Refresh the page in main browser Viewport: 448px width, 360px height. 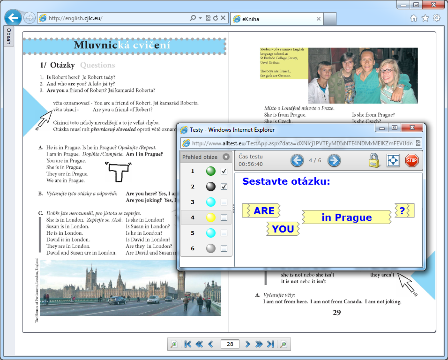[215, 18]
